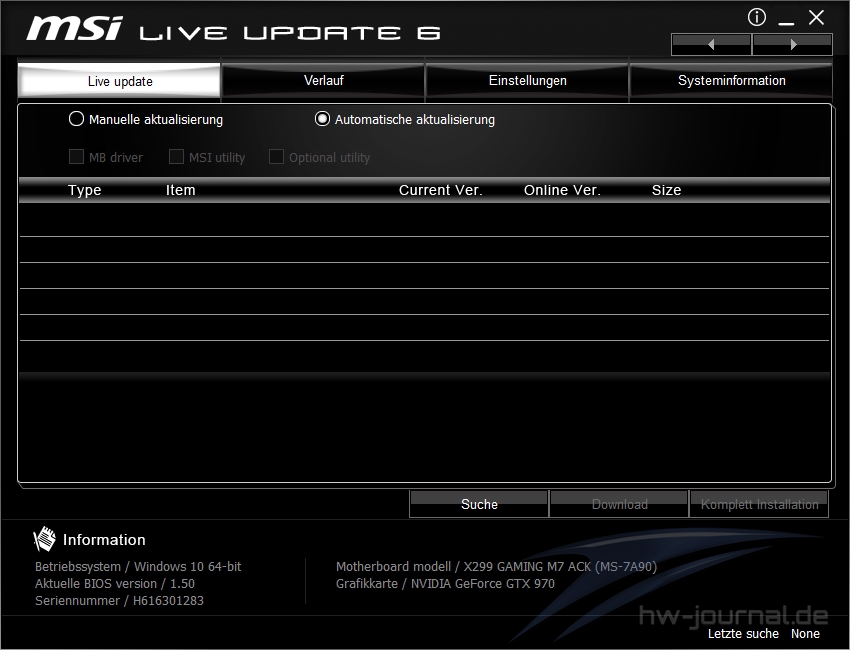850x650 pixels.
Task: Click the Type column header
Action: tap(85, 190)
